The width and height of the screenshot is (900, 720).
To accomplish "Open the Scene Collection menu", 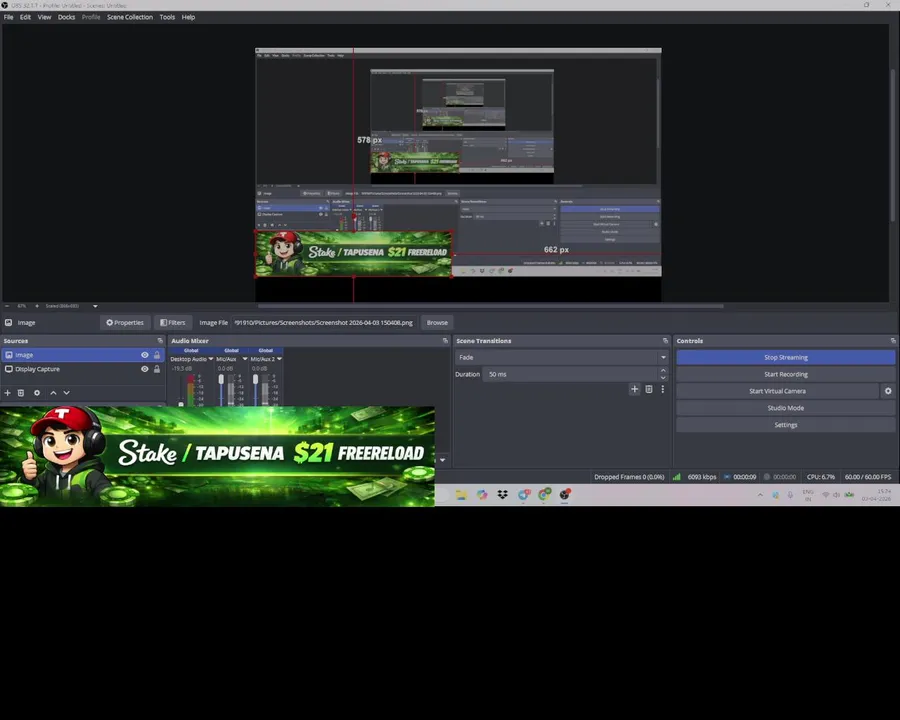I will pyautogui.click(x=130, y=17).
